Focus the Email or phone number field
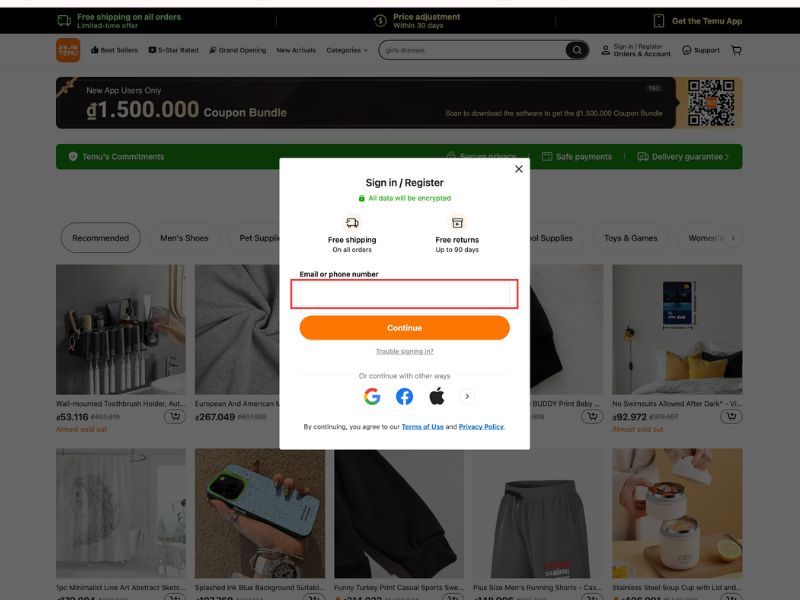The height and width of the screenshot is (600, 800). point(404,294)
